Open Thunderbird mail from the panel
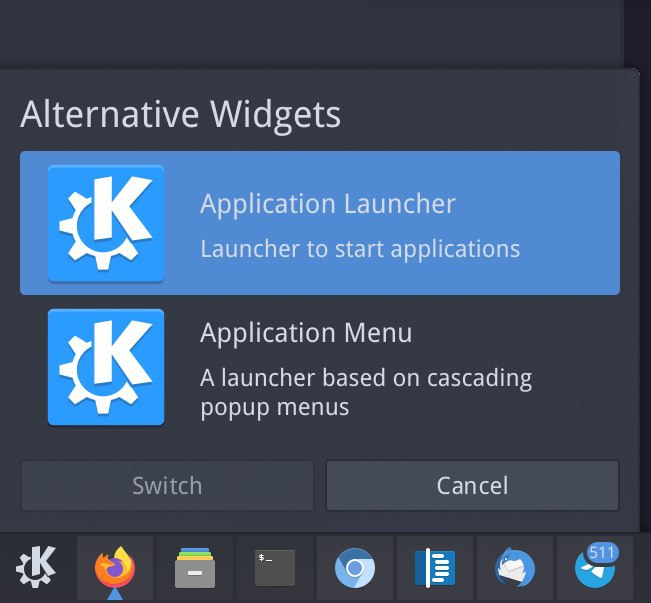This screenshot has height=603, width=651. tap(515, 568)
